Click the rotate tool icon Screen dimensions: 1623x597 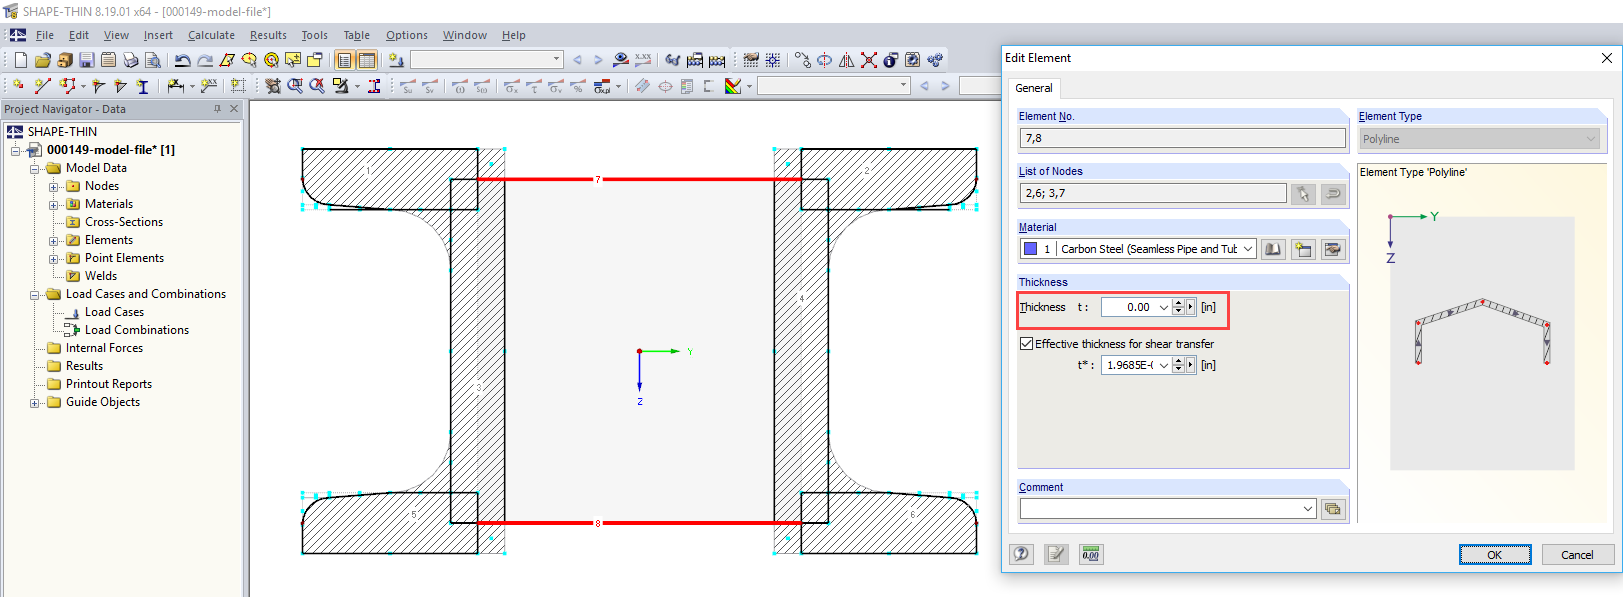tap(824, 60)
